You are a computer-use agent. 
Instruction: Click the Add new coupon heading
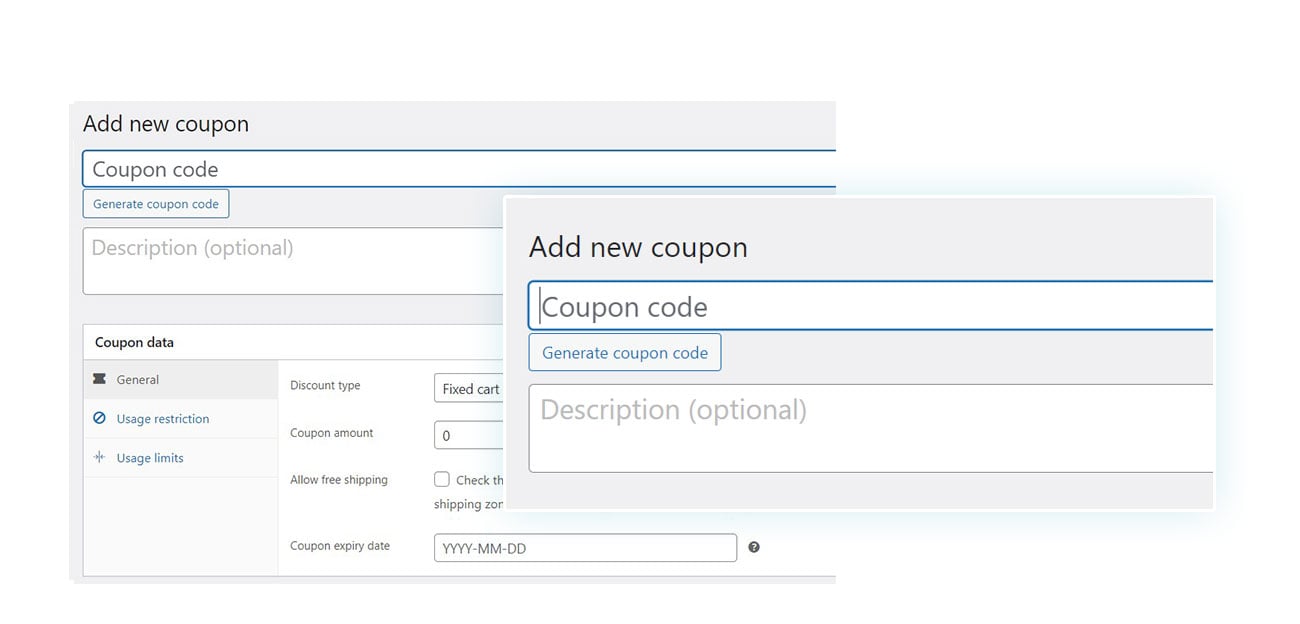coord(165,123)
